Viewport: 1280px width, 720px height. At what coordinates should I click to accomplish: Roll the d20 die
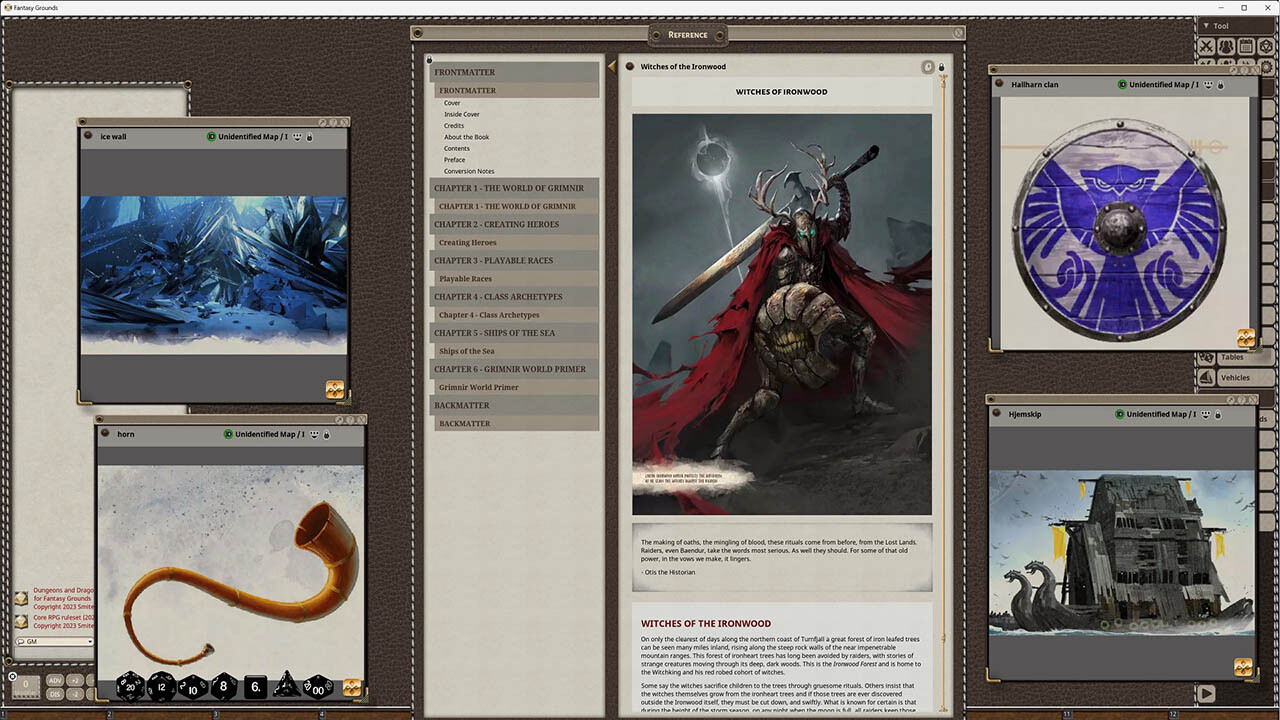click(131, 687)
